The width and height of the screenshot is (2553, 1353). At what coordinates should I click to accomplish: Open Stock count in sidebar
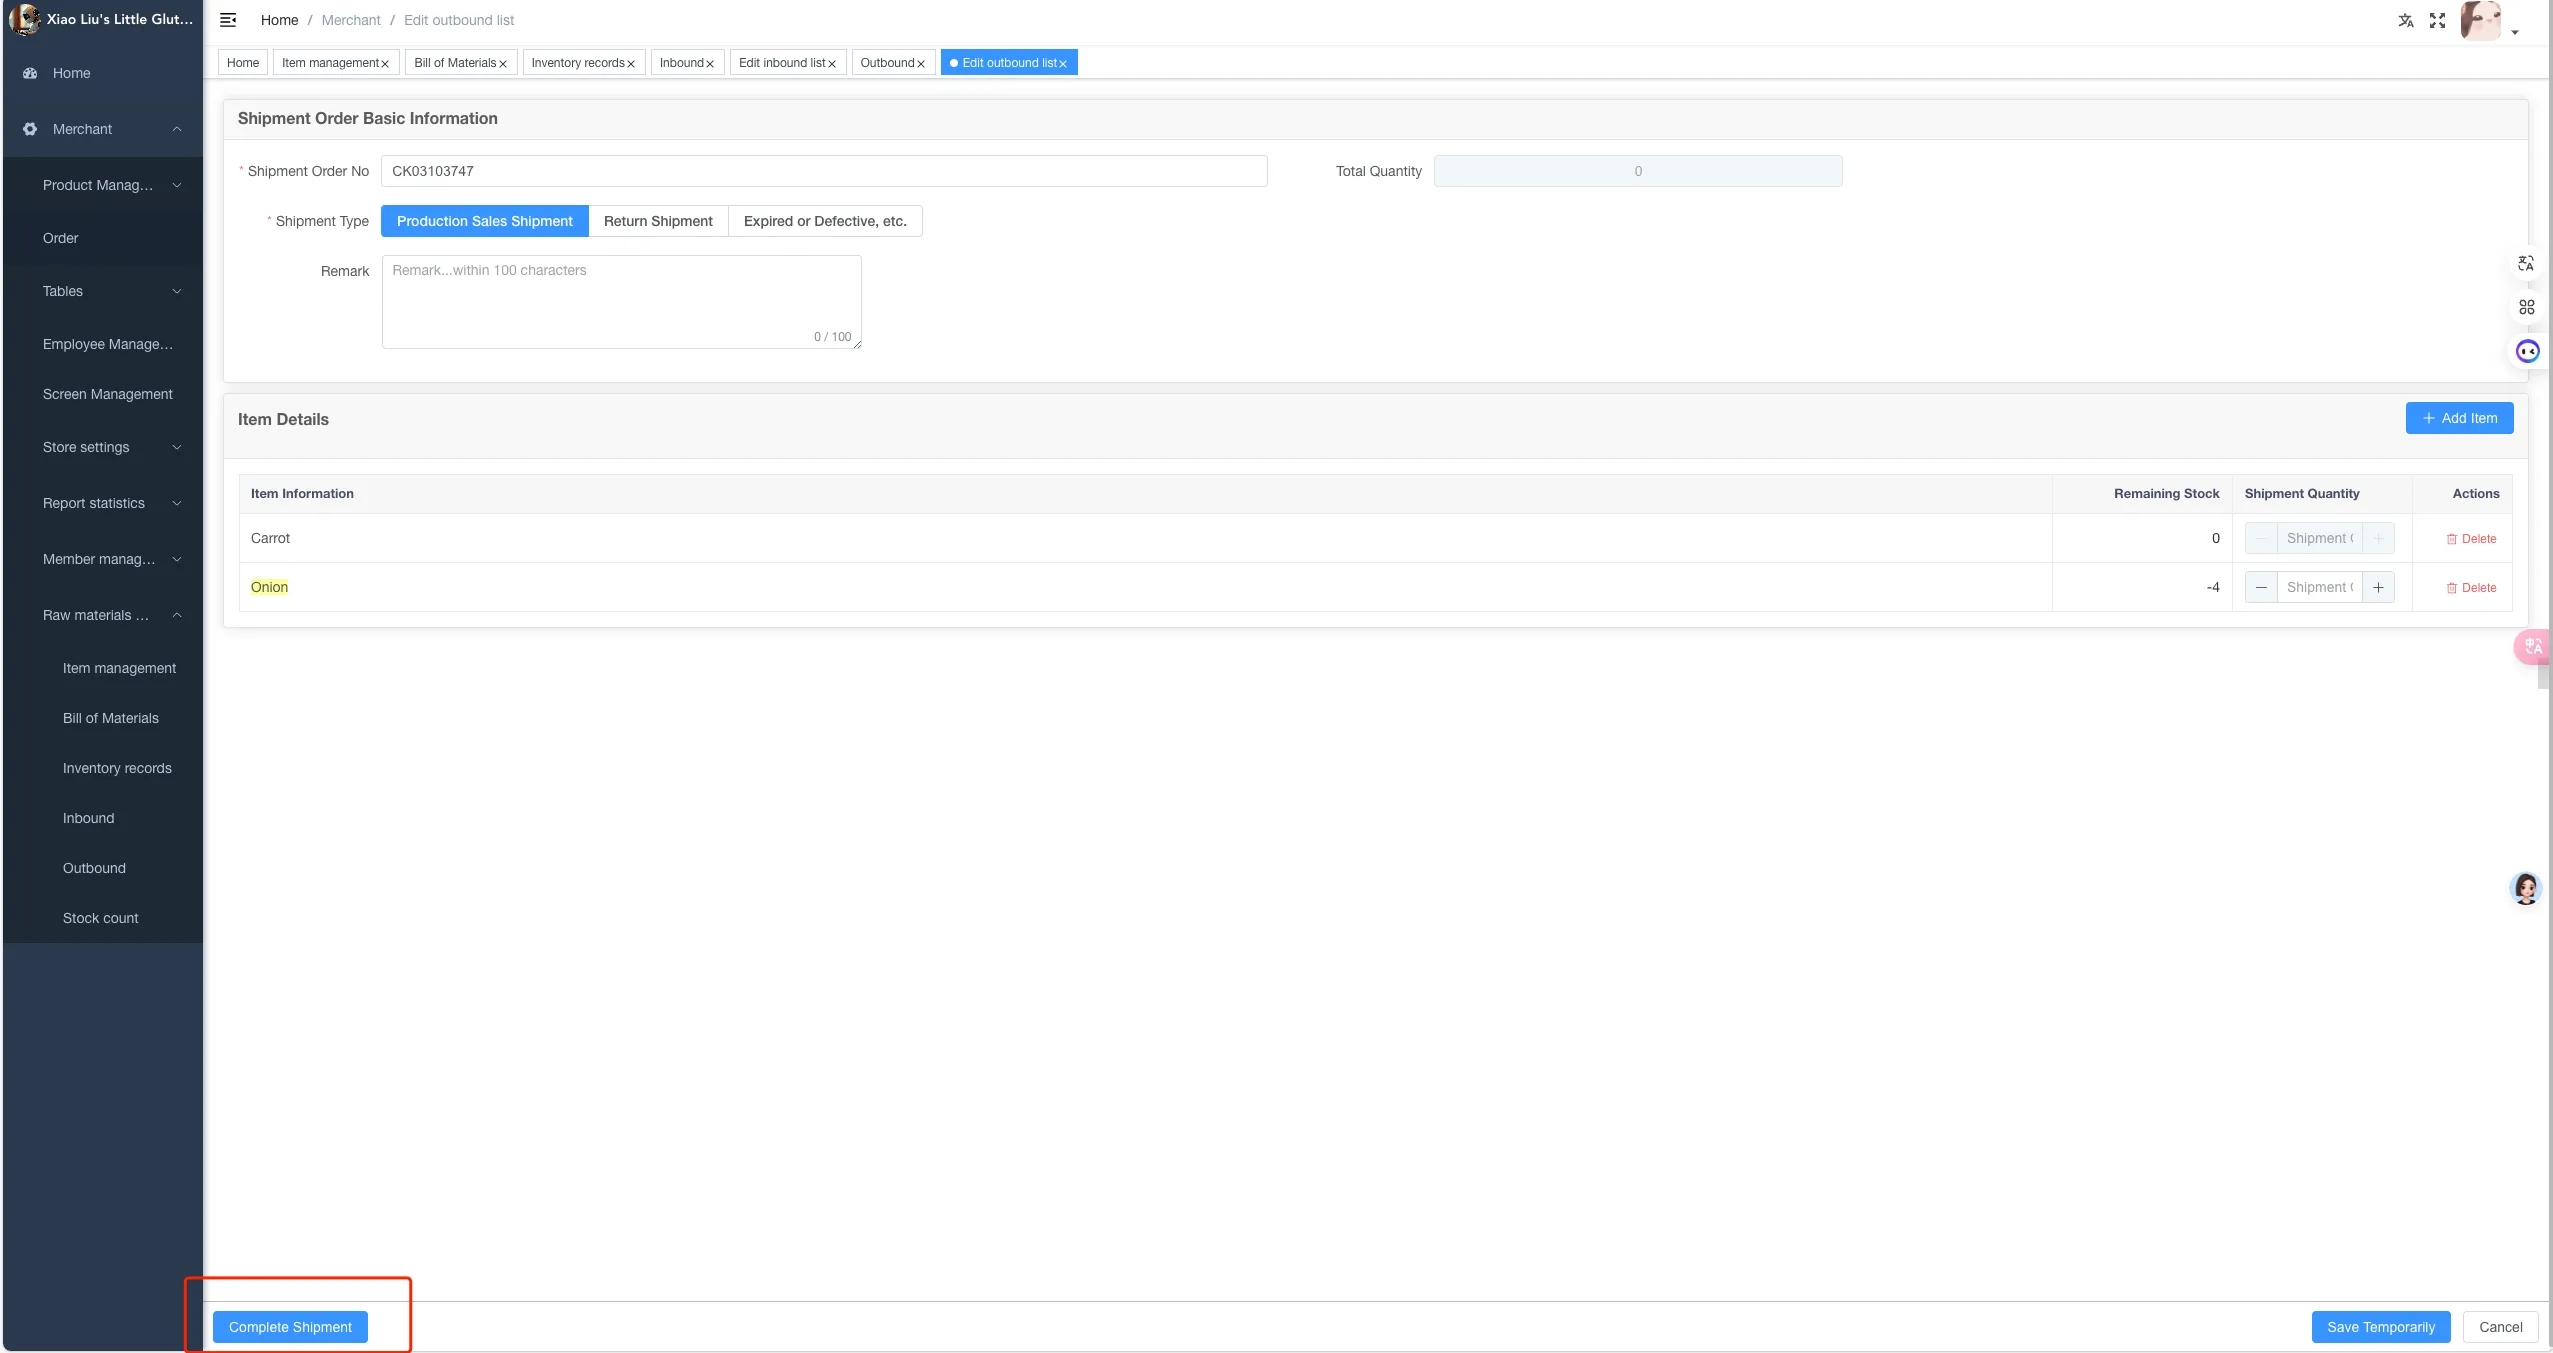point(103,918)
